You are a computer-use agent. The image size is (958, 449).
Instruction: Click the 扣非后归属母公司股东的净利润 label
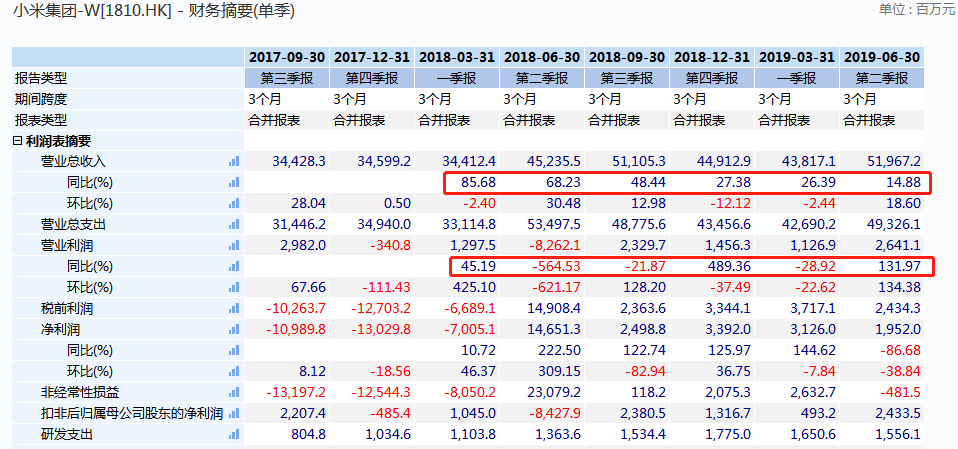[132, 414]
